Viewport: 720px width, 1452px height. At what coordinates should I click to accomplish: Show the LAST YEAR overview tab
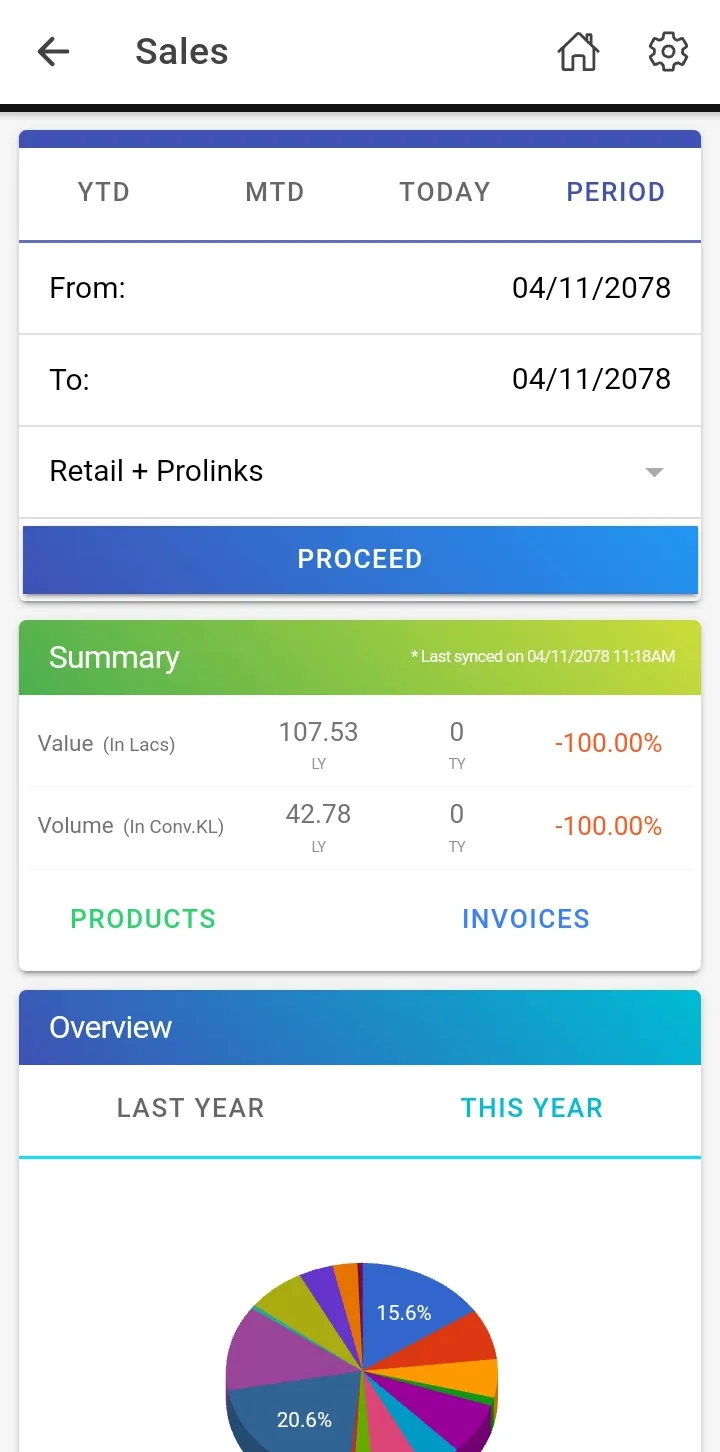pos(190,1108)
